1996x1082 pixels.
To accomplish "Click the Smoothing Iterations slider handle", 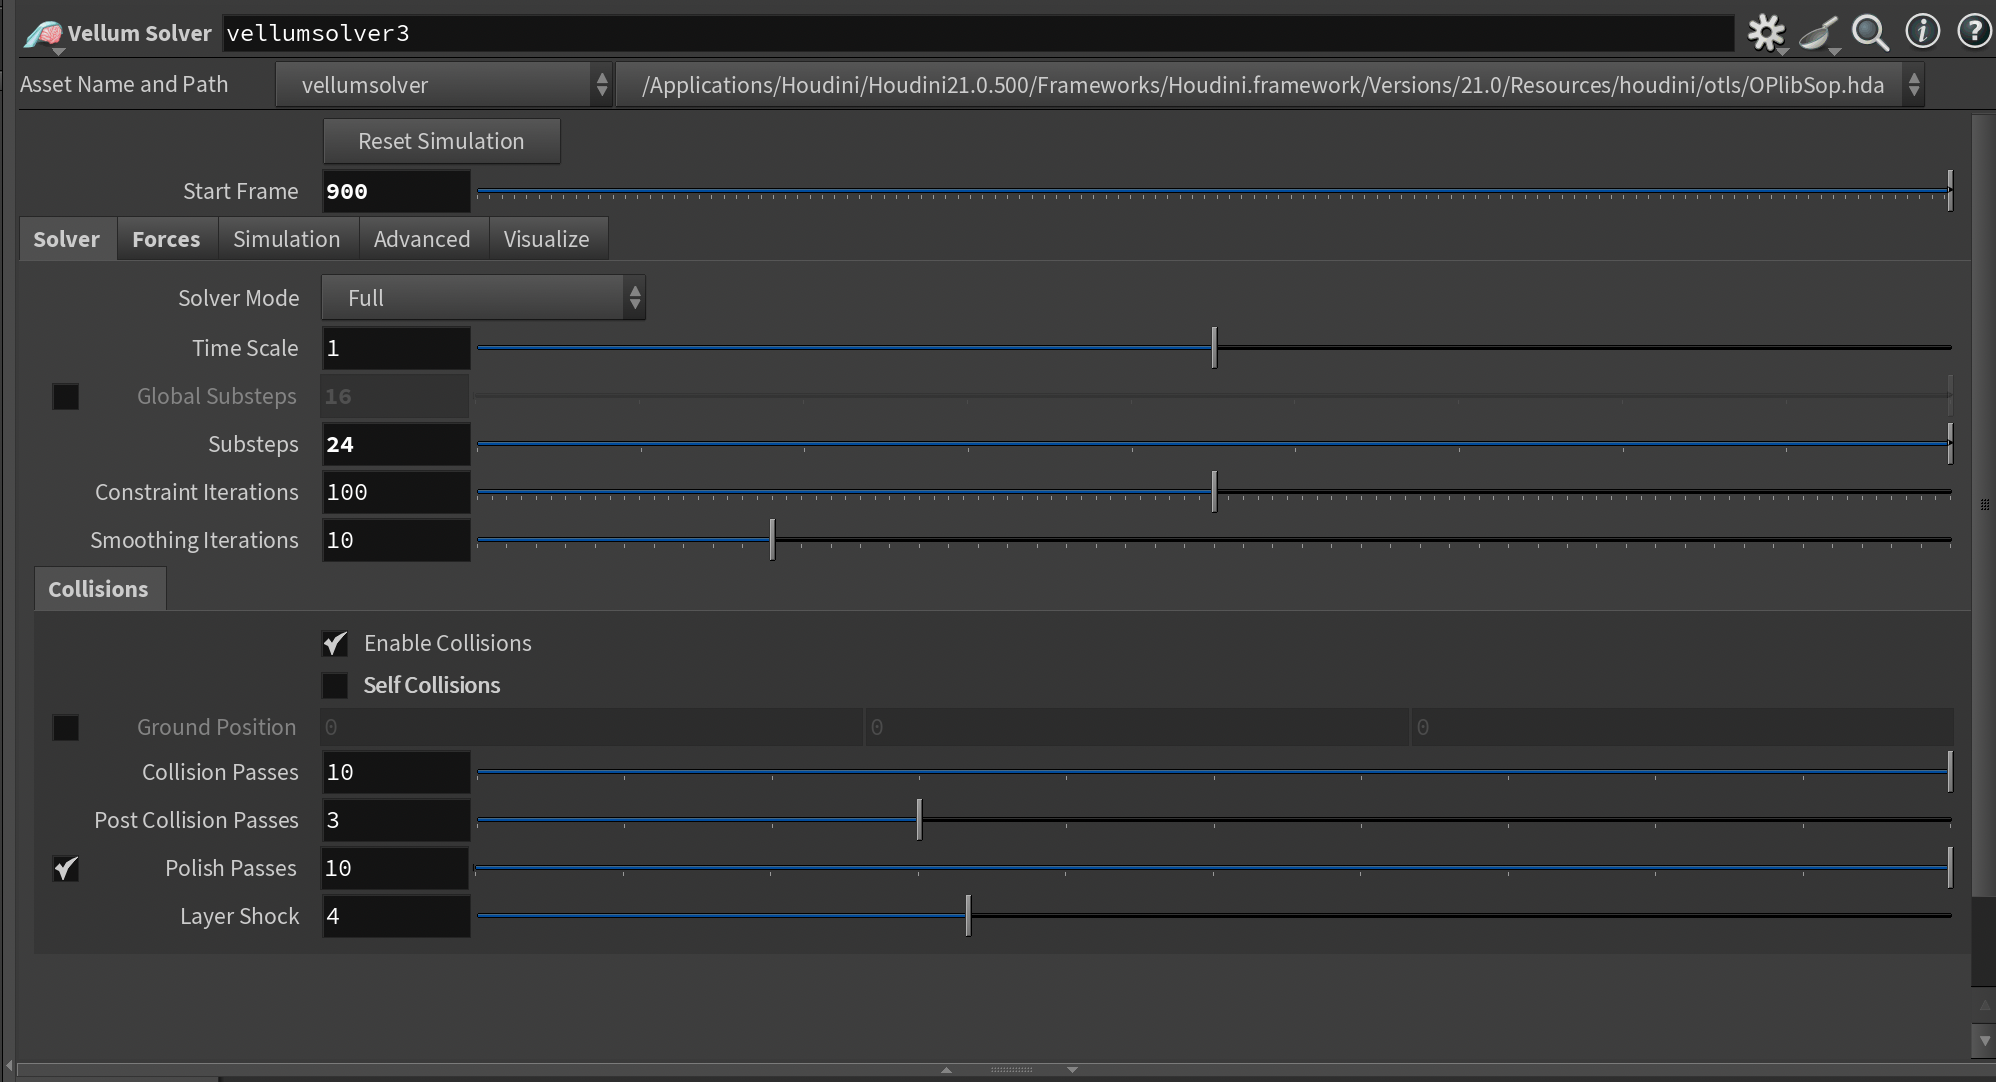I will [772, 540].
